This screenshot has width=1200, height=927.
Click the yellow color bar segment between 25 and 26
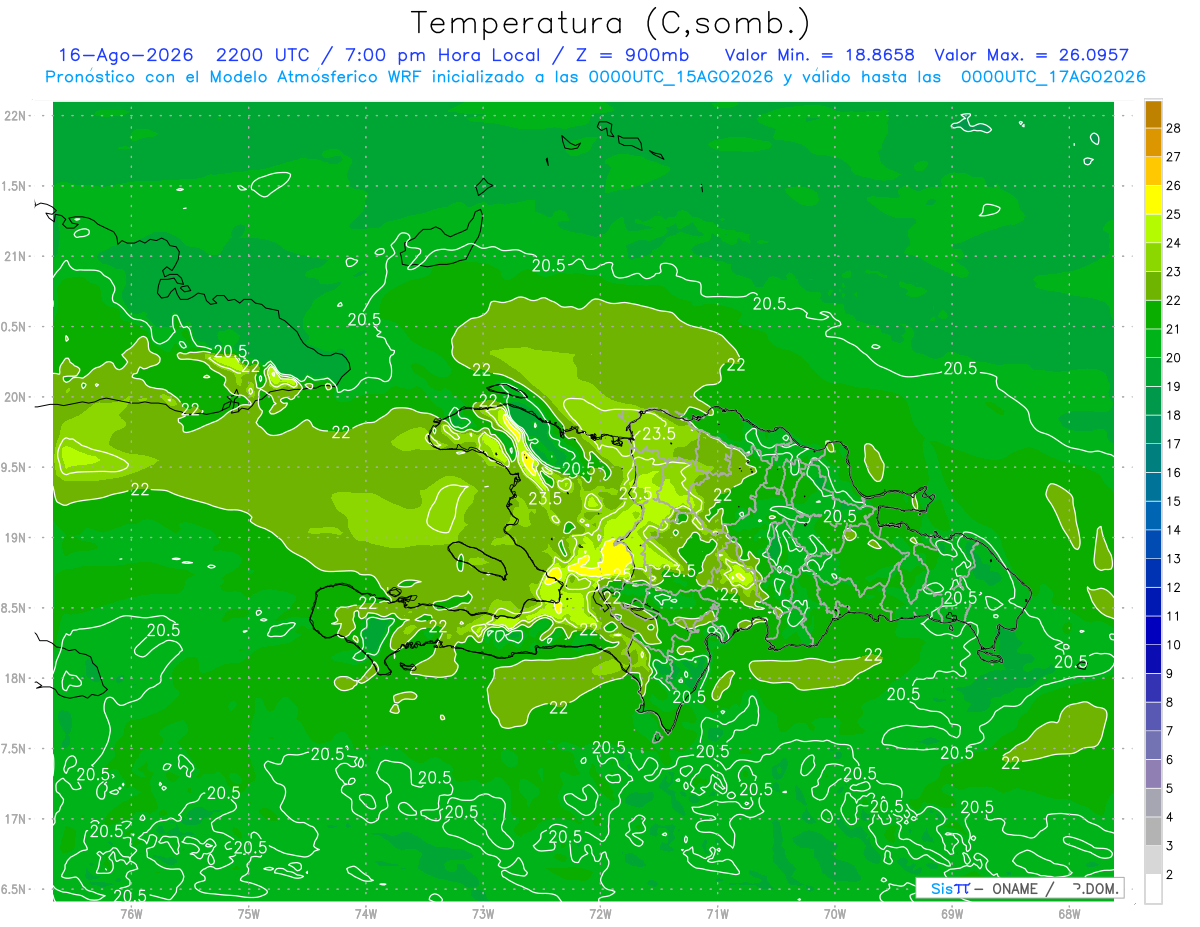click(1154, 200)
